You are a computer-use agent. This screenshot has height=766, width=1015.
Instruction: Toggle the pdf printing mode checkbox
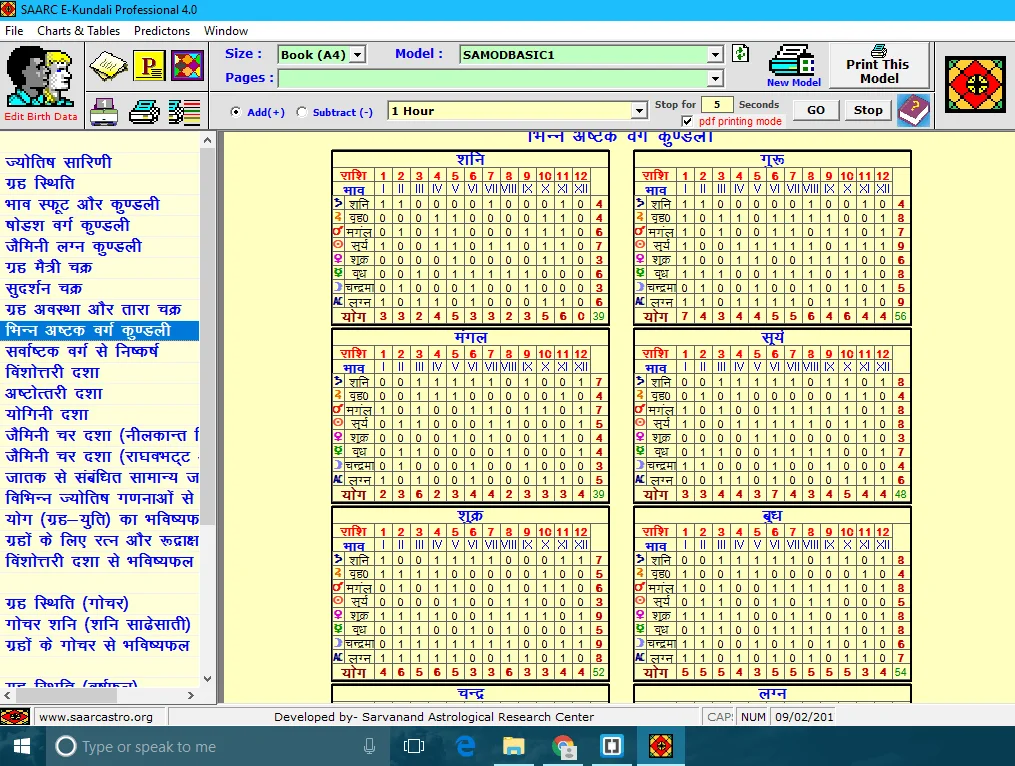click(687, 121)
